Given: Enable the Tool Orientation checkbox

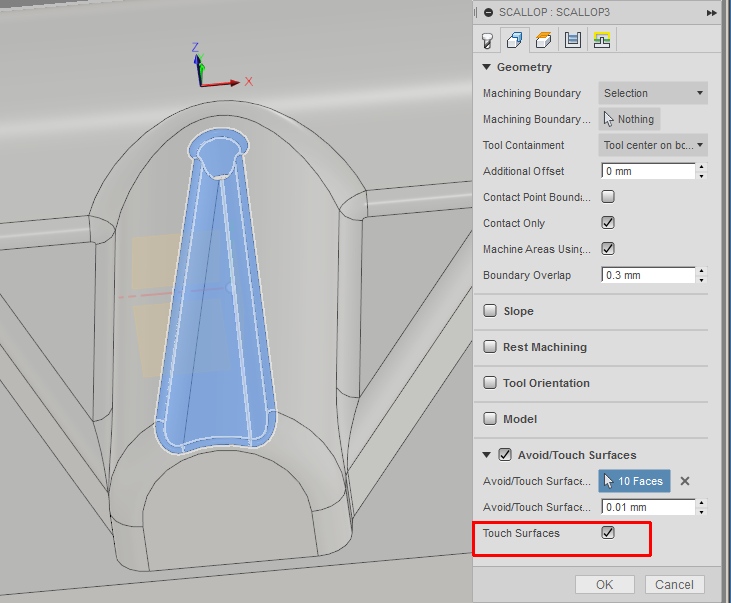Looking at the screenshot, I should tap(490, 383).
